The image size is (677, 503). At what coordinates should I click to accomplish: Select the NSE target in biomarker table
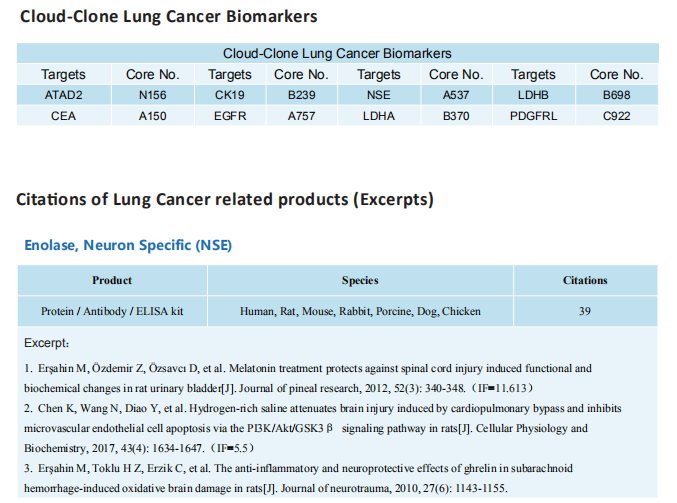[x=379, y=95]
